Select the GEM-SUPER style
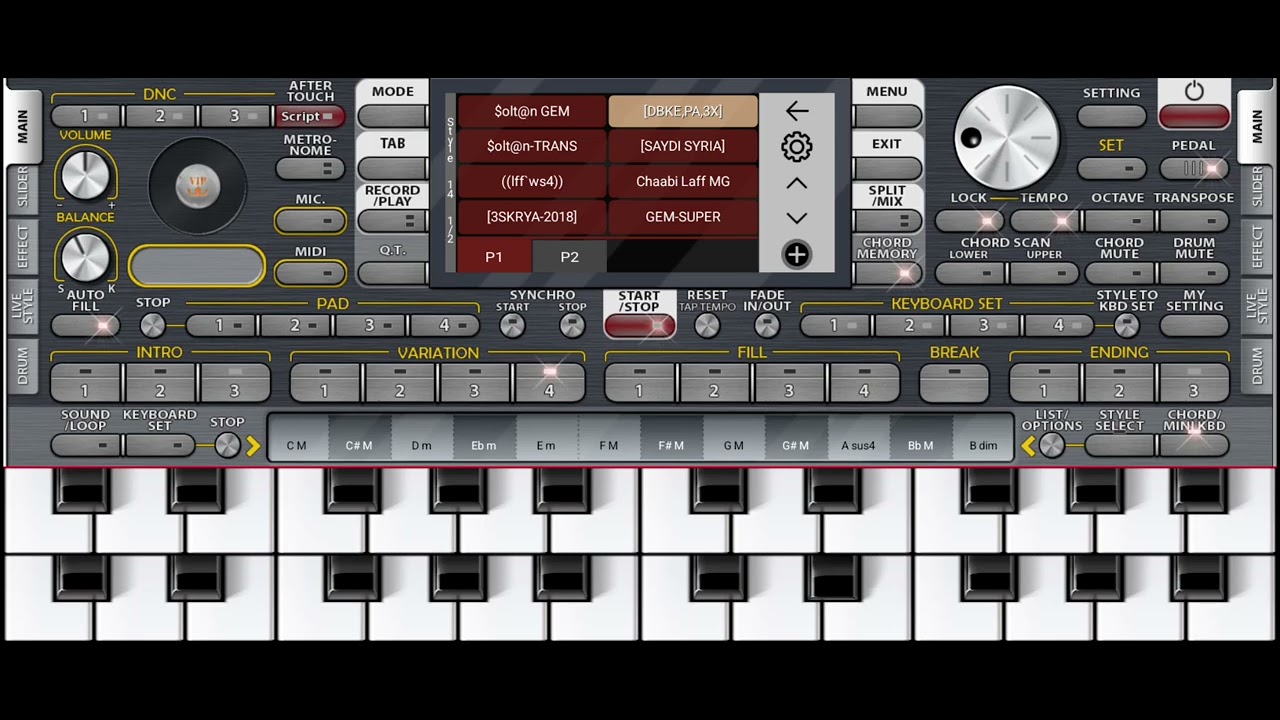This screenshot has width=1280, height=720. pyautogui.click(x=683, y=217)
